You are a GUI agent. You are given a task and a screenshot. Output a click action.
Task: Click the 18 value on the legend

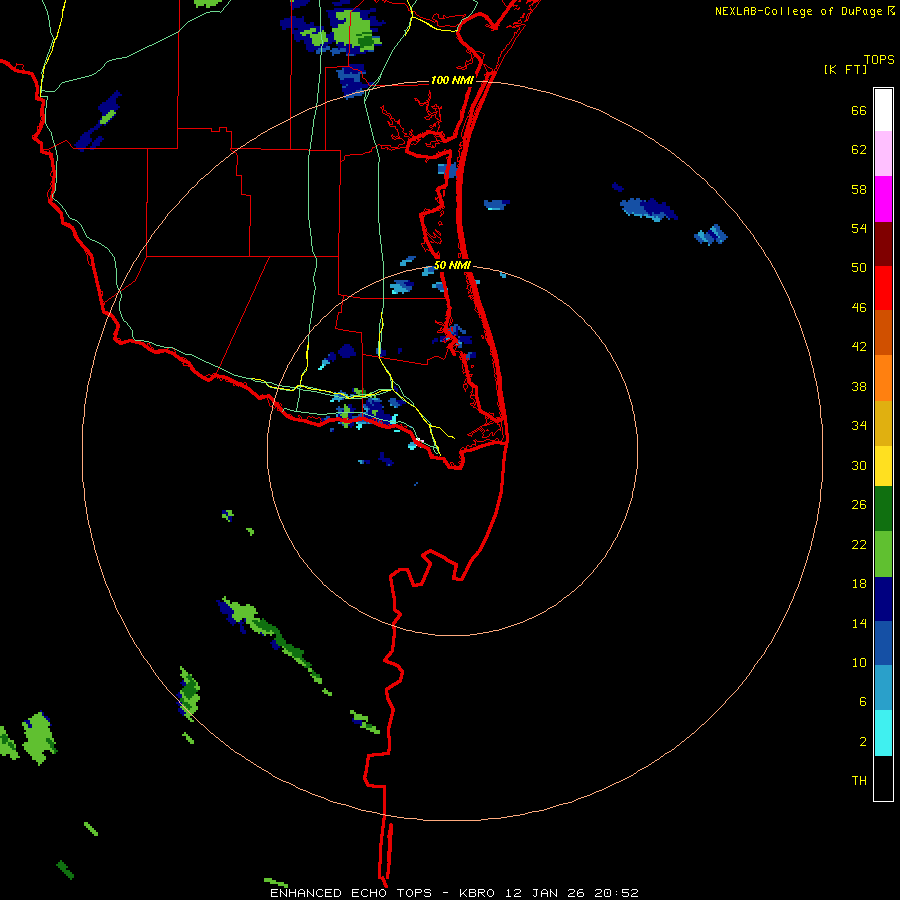[859, 584]
